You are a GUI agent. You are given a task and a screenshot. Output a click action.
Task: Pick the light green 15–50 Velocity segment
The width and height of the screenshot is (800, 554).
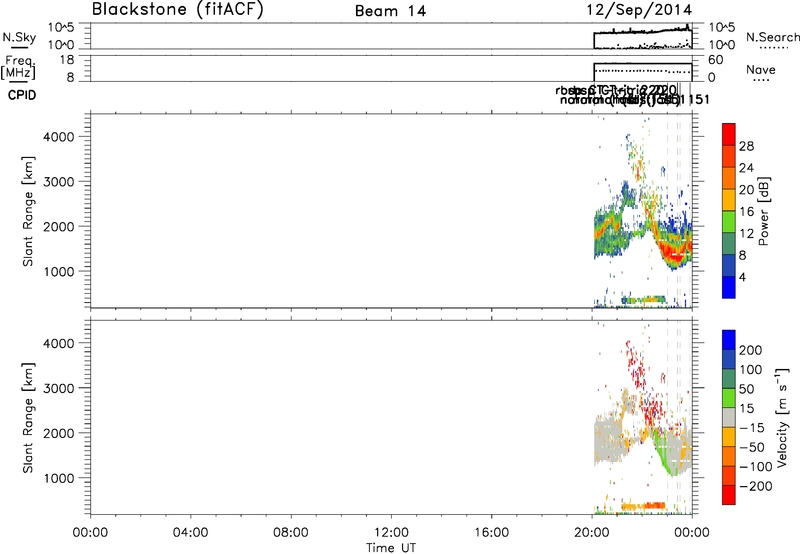click(729, 398)
